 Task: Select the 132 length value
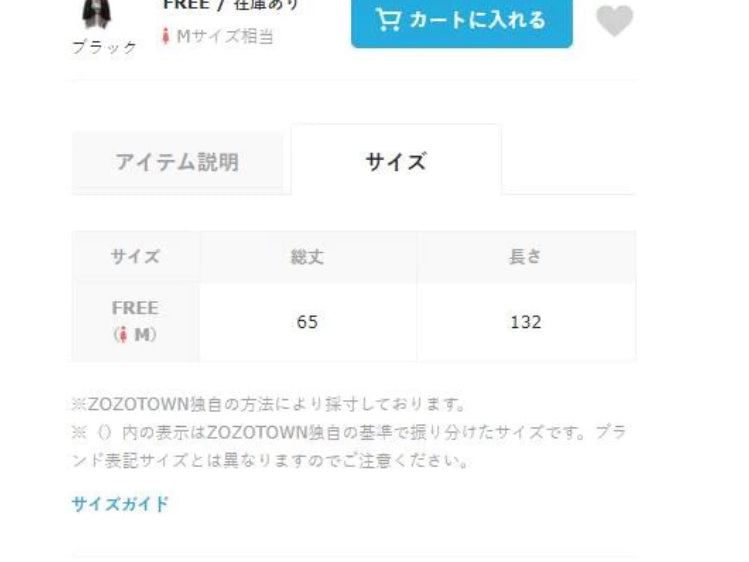[x=526, y=322]
